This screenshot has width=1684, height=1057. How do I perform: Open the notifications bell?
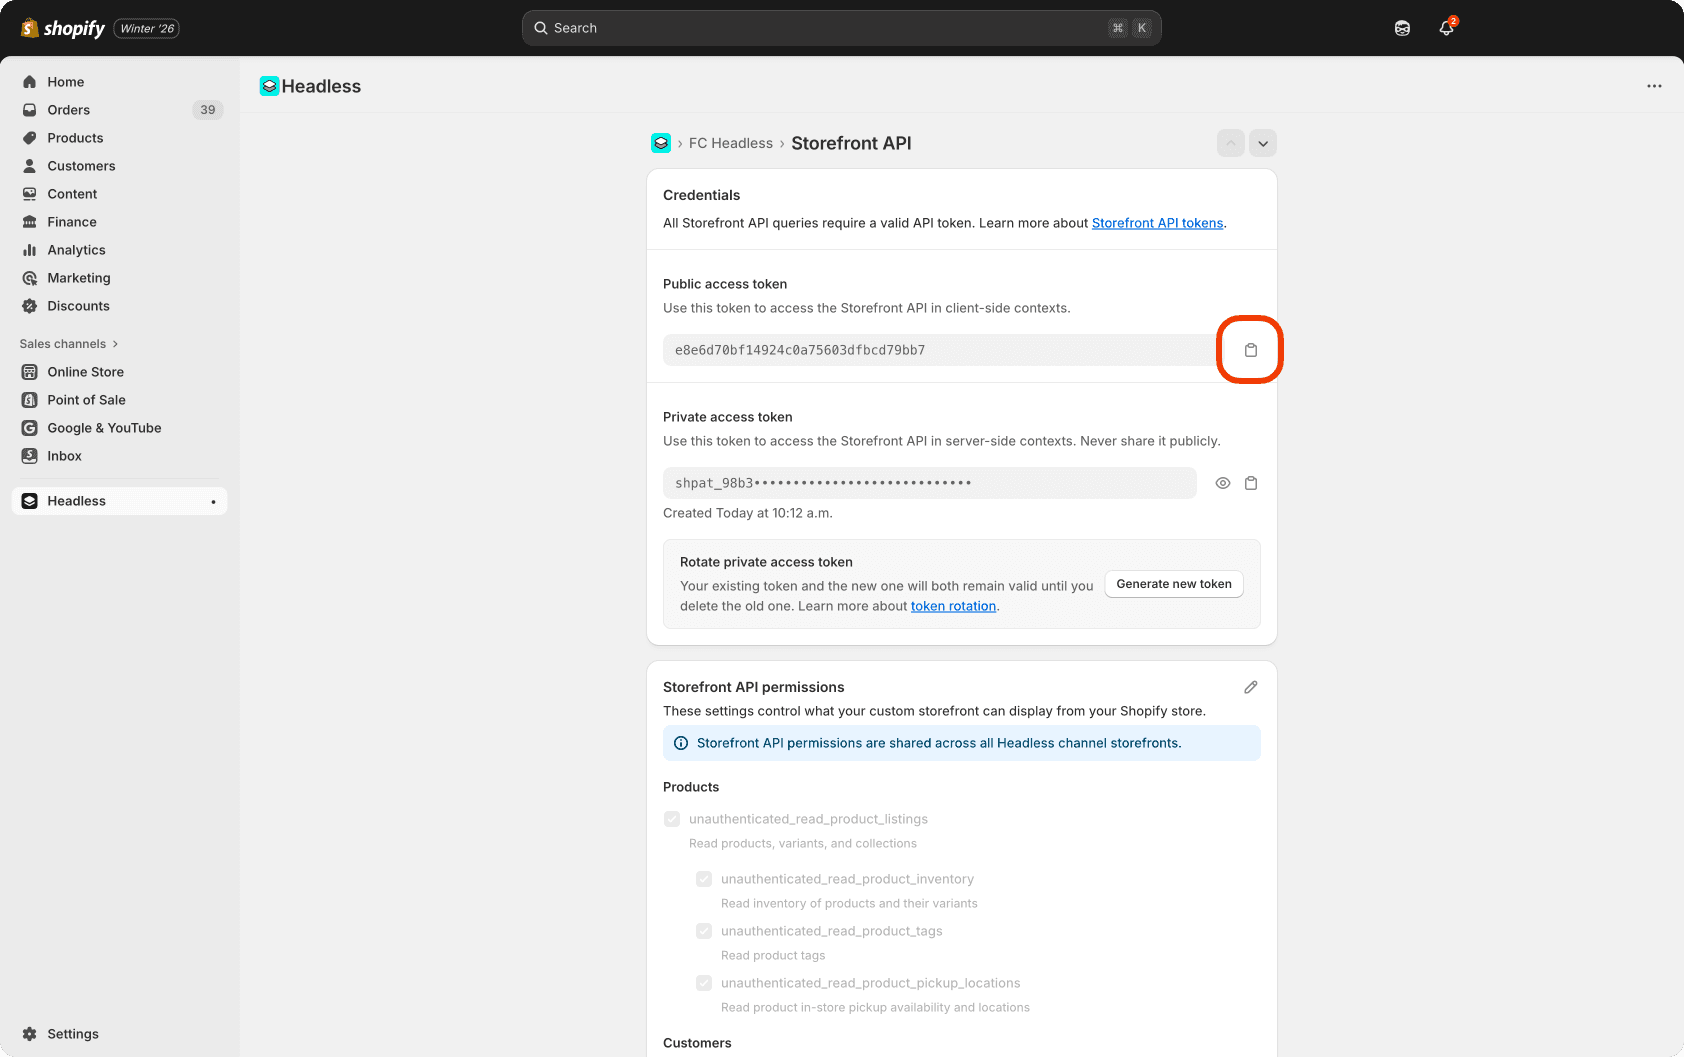point(1446,28)
